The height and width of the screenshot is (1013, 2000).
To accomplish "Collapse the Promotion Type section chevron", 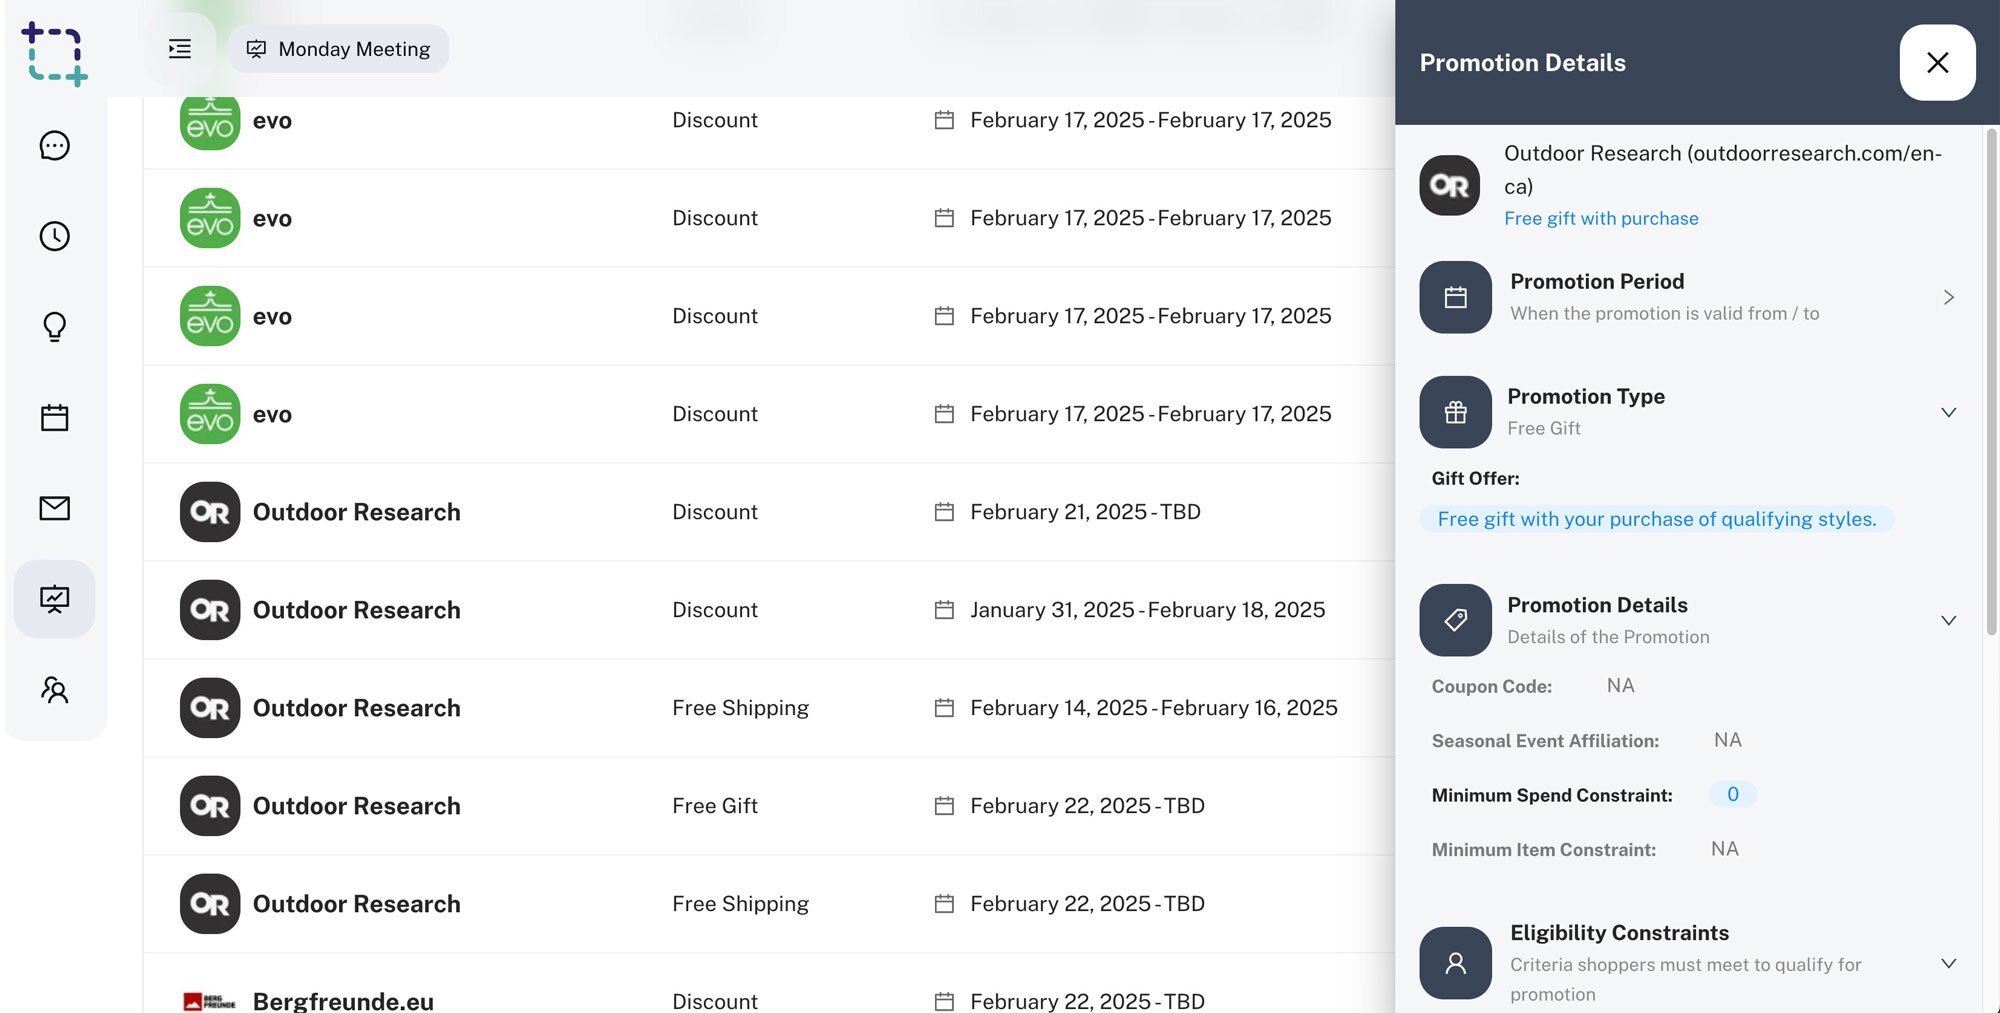I will click(x=1948, y=412).
